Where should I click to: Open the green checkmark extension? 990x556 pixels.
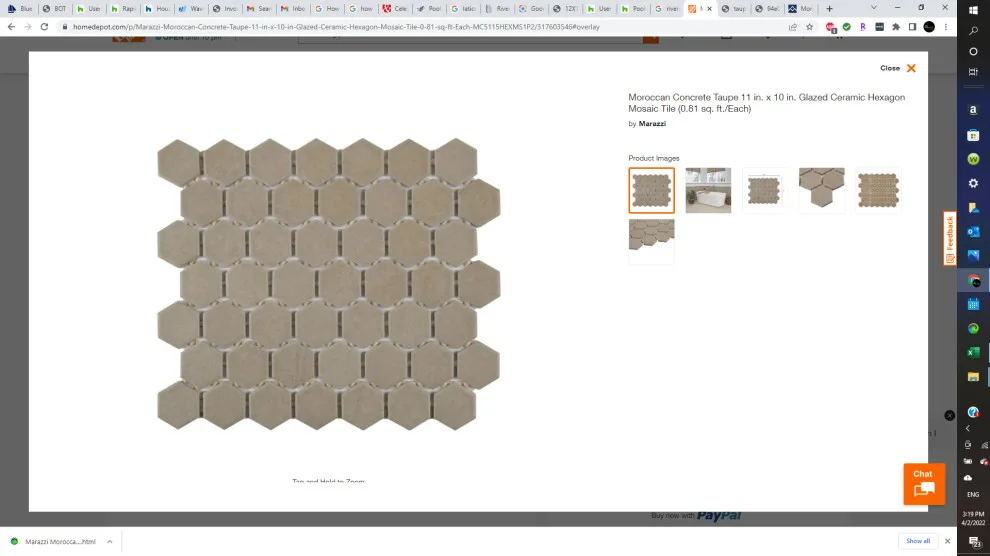pyautogui.click(x=847, y=27)
